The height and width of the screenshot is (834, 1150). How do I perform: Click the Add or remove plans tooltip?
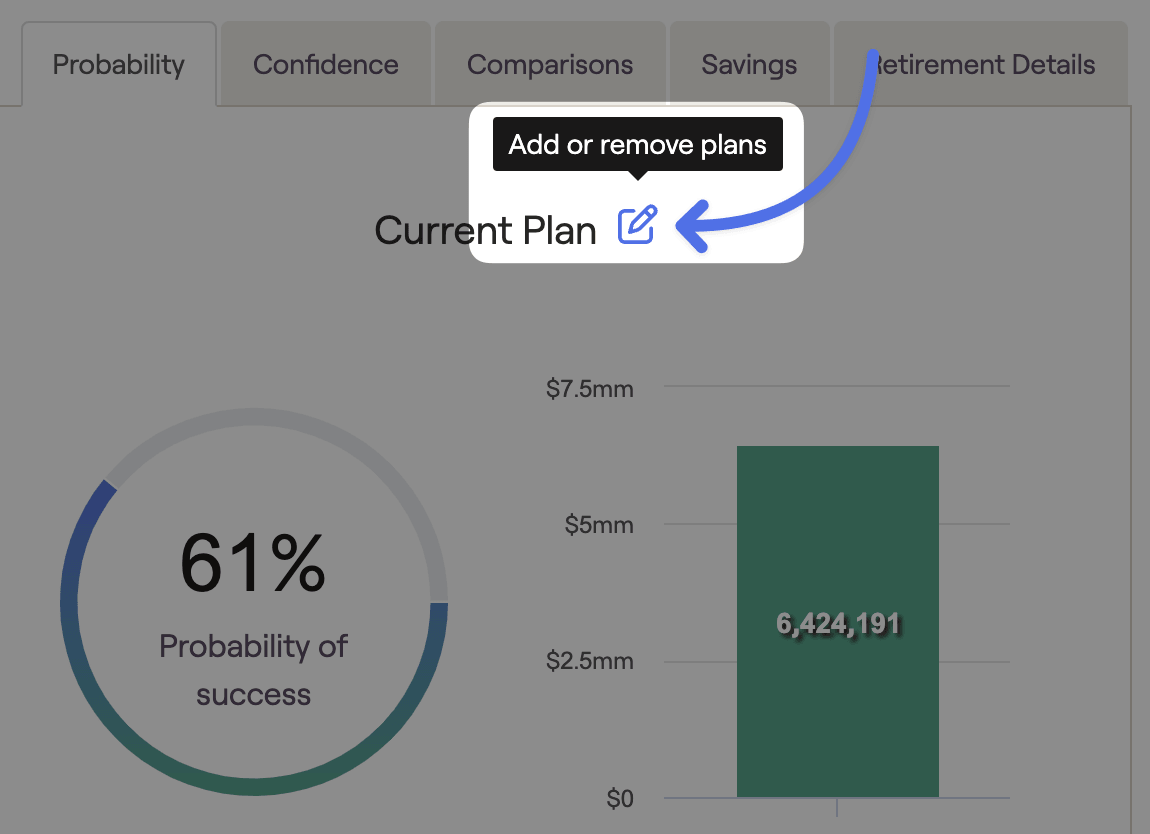pos(637,145)
